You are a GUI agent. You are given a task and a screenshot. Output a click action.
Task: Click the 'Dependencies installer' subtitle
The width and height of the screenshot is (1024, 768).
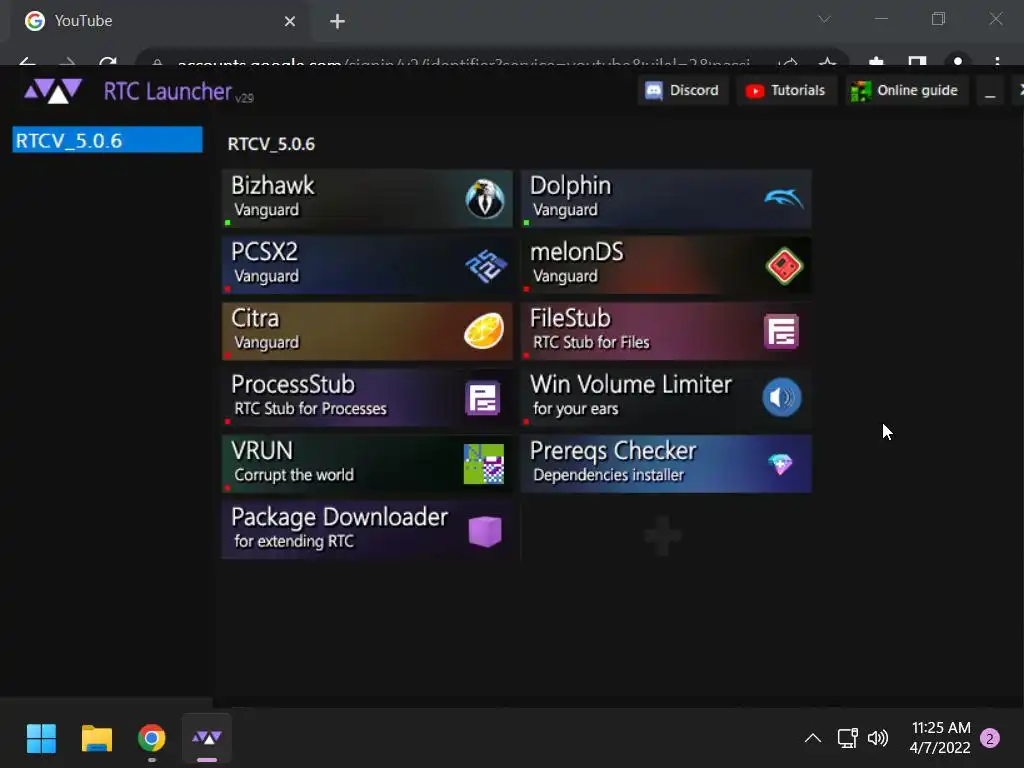[609, 475]
